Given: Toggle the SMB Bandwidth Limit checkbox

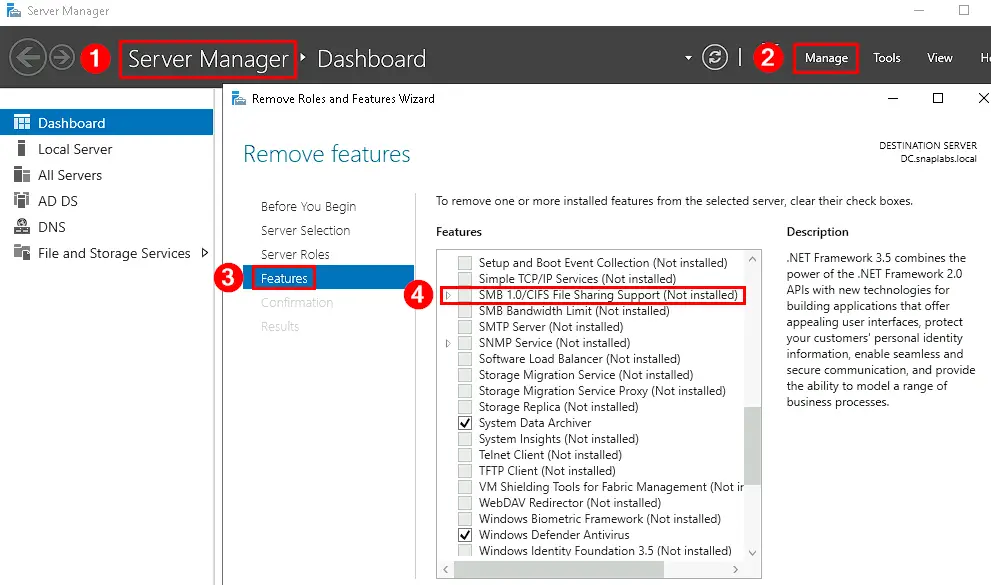Looking at the screenshot, I should click(465, 311).
